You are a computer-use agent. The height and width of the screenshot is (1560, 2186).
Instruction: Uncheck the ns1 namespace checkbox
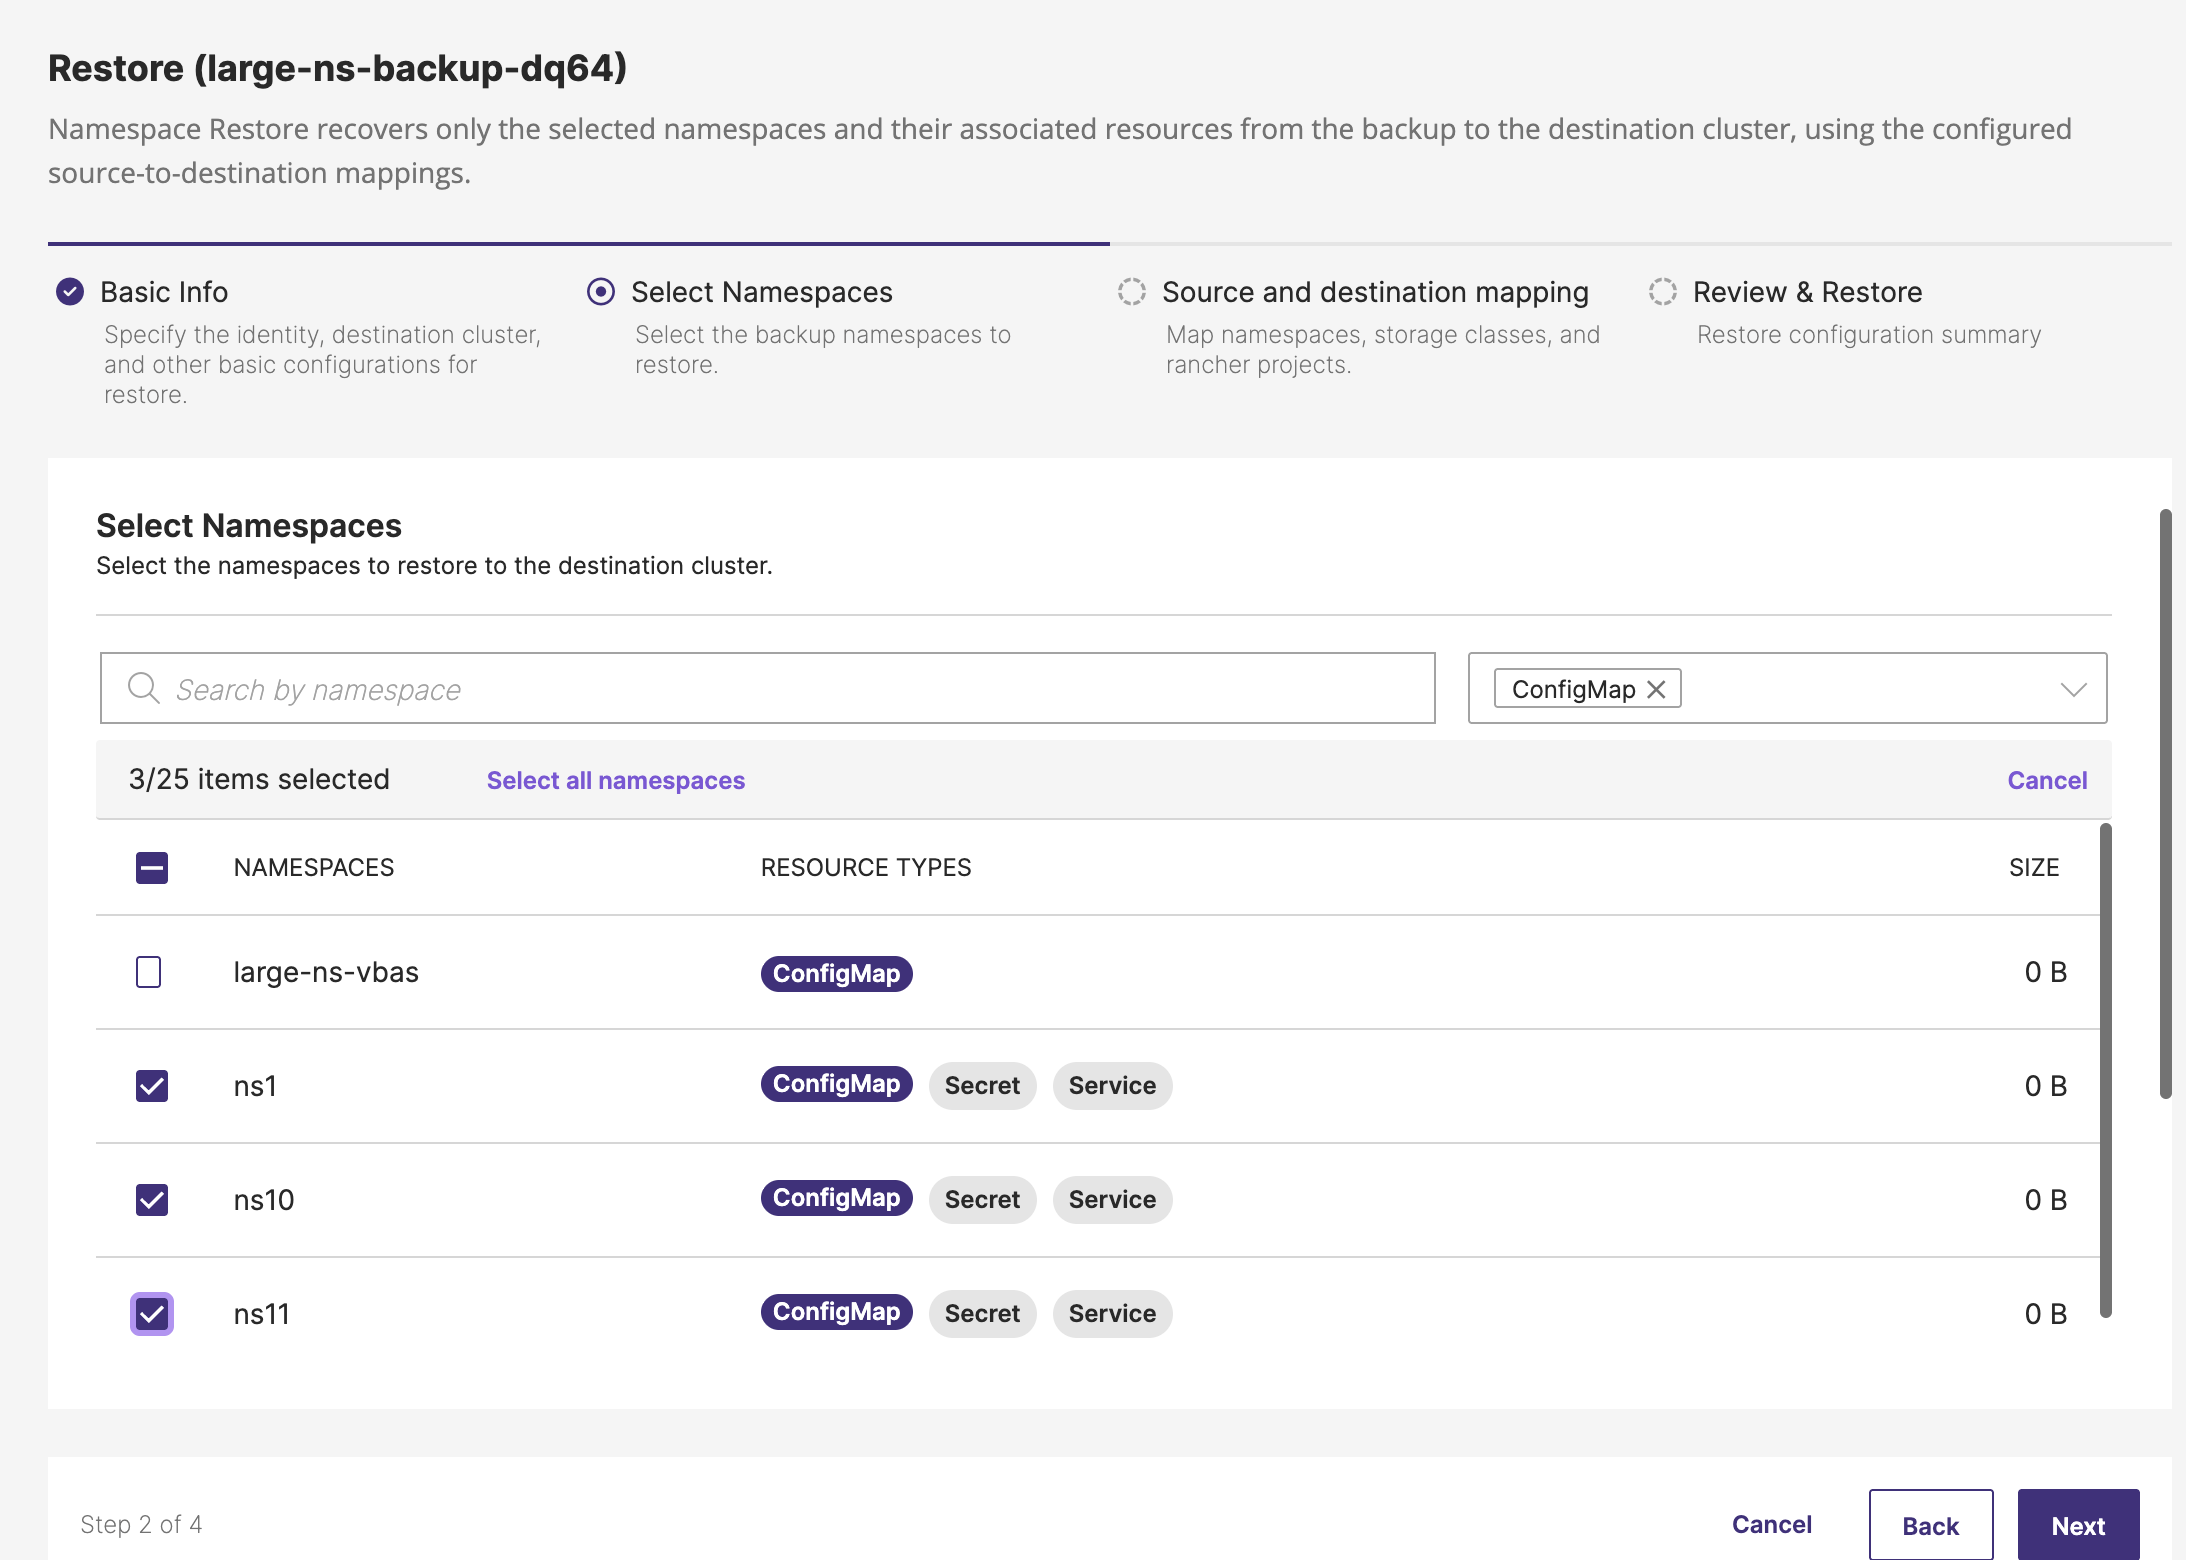(x=152, y=1086)
